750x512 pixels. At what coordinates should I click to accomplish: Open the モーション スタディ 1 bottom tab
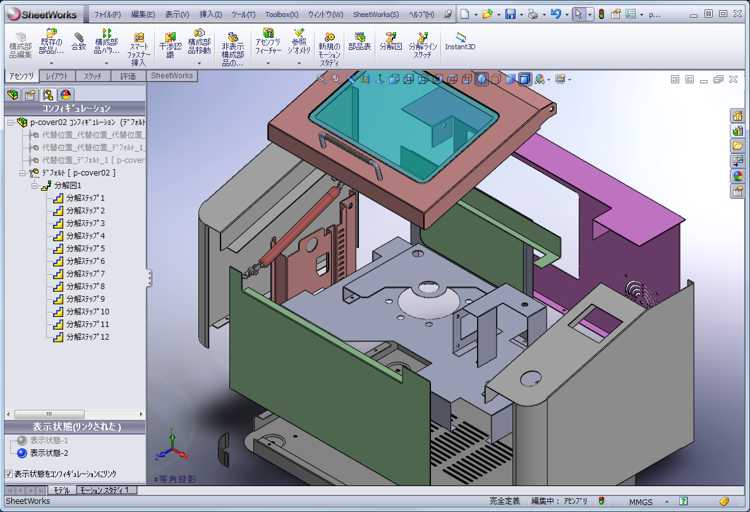click(x=105, y=490)
